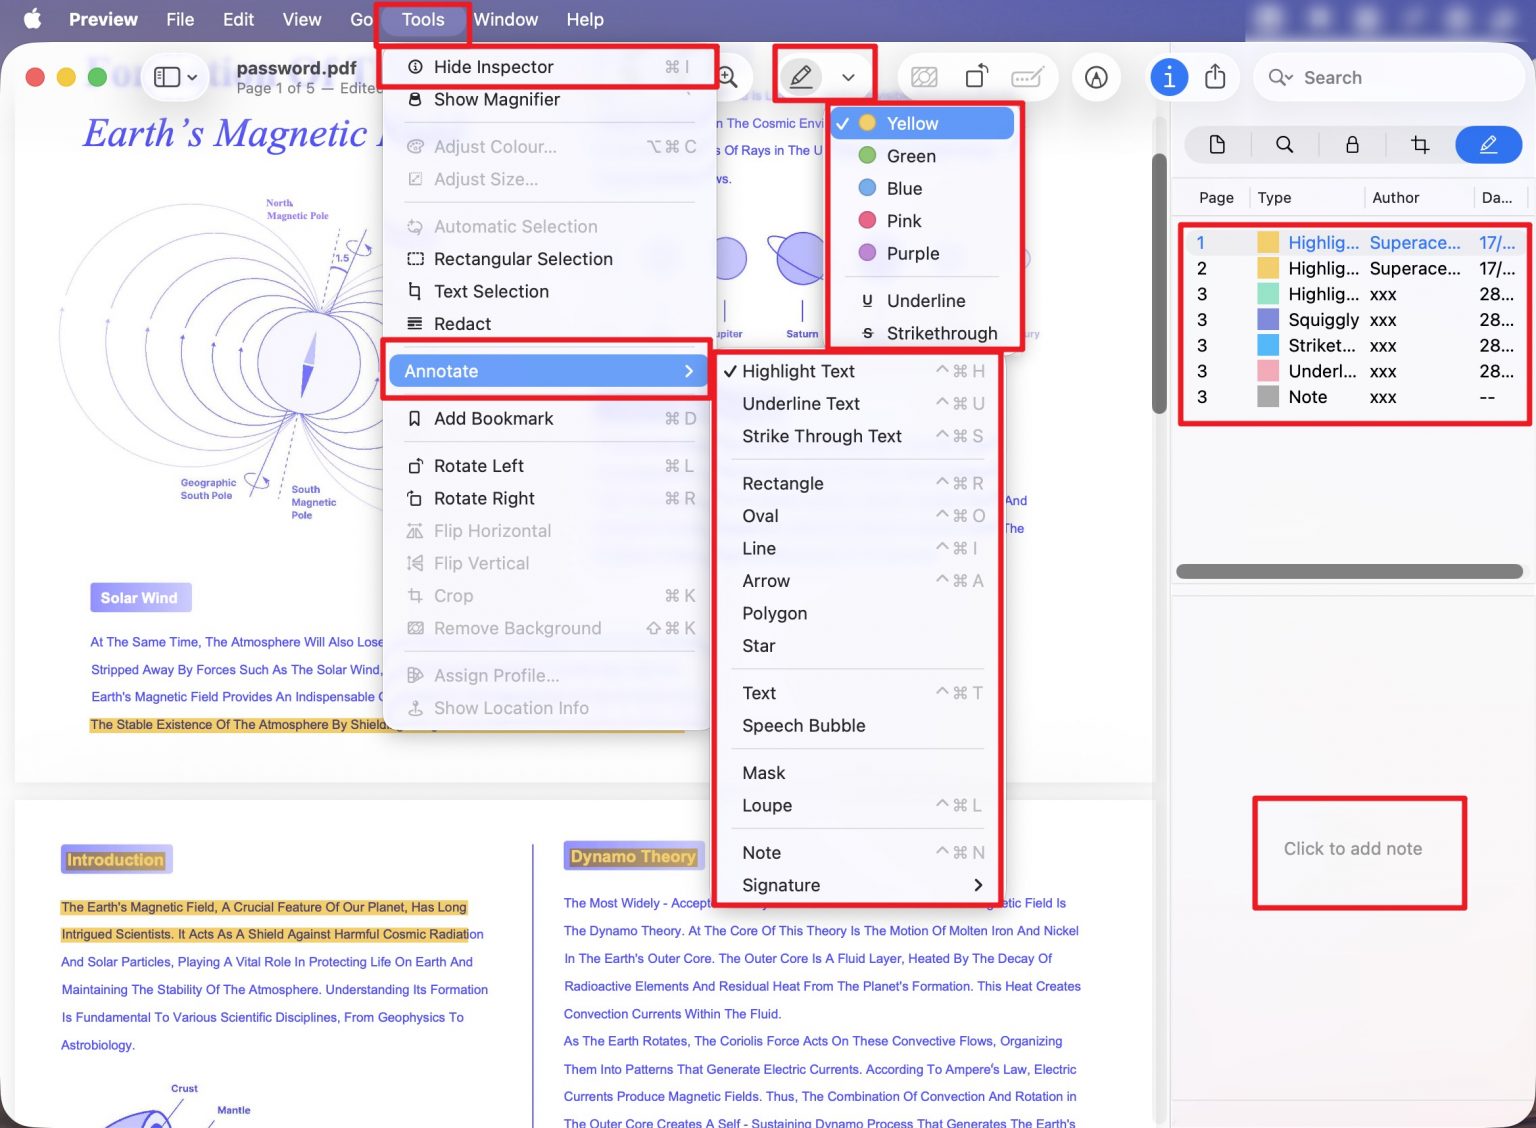Click the Remove Background toolbar icon
Image resolution: width=1536 pixels, height=1128 pixels.
925,77
